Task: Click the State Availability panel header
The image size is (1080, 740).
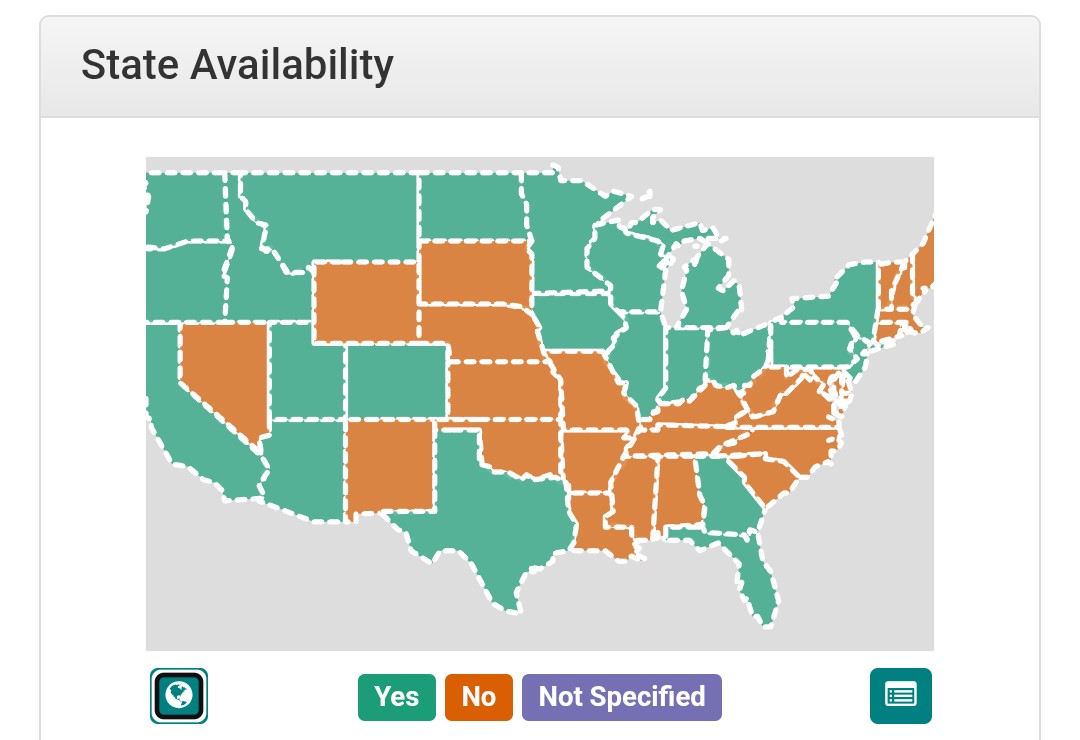Action: [x=237, y=66]
